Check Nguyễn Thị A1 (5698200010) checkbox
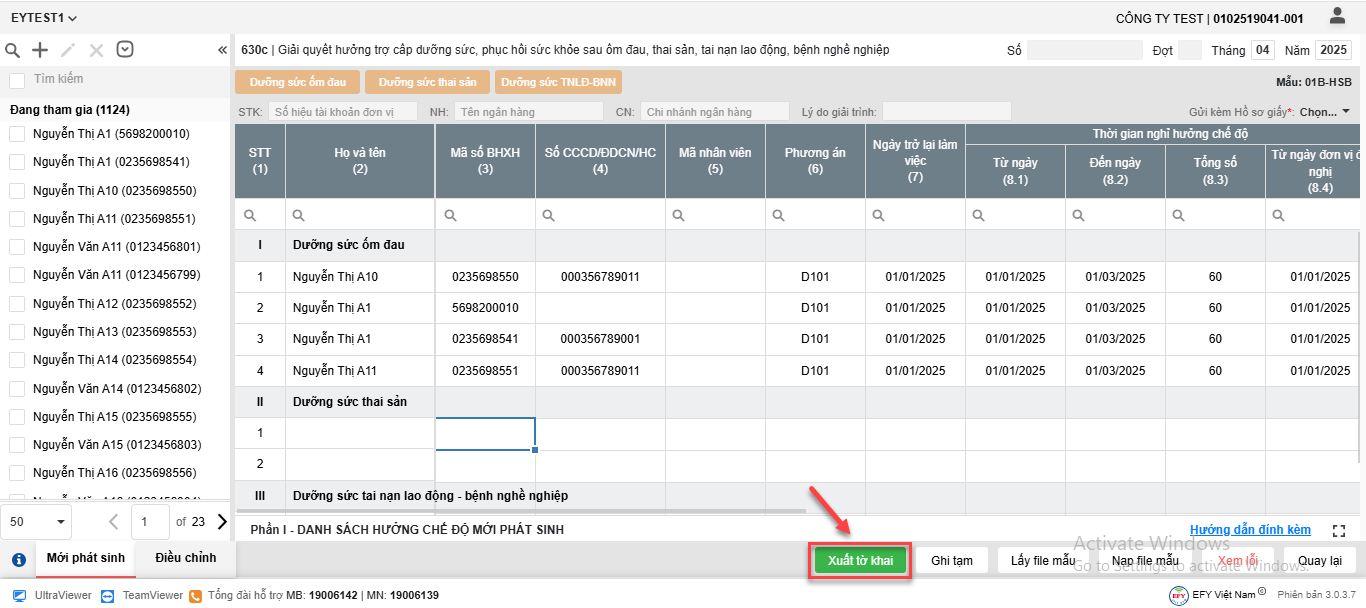The image size is (1366, 608). pyautogui.click(x=17, y=134)
